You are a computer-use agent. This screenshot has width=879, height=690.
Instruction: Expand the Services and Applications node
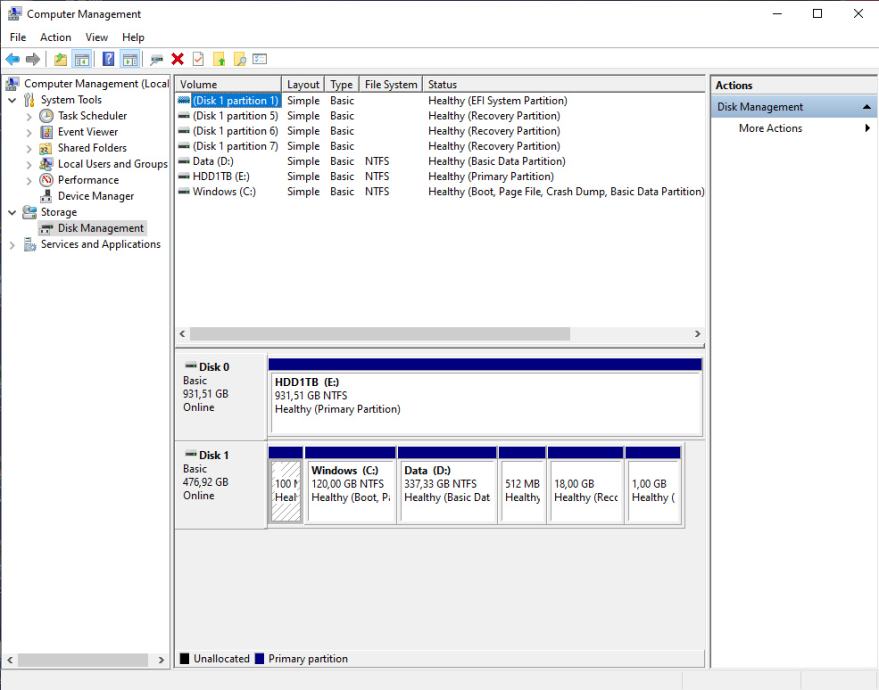coord(12,244)
